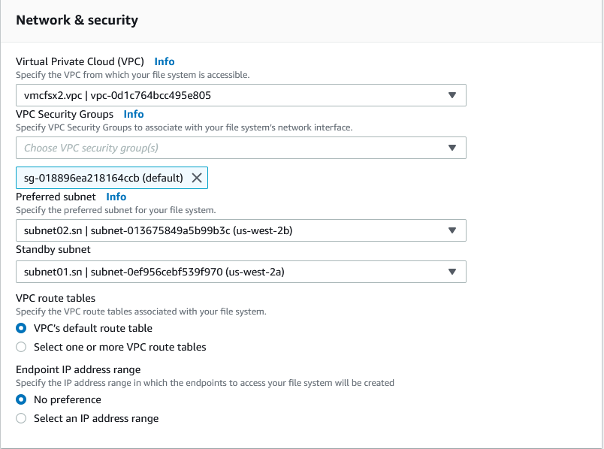604x449 pixels.
Task: Open the Preferred subnet dropdown
Action: (x=452, y=231)
